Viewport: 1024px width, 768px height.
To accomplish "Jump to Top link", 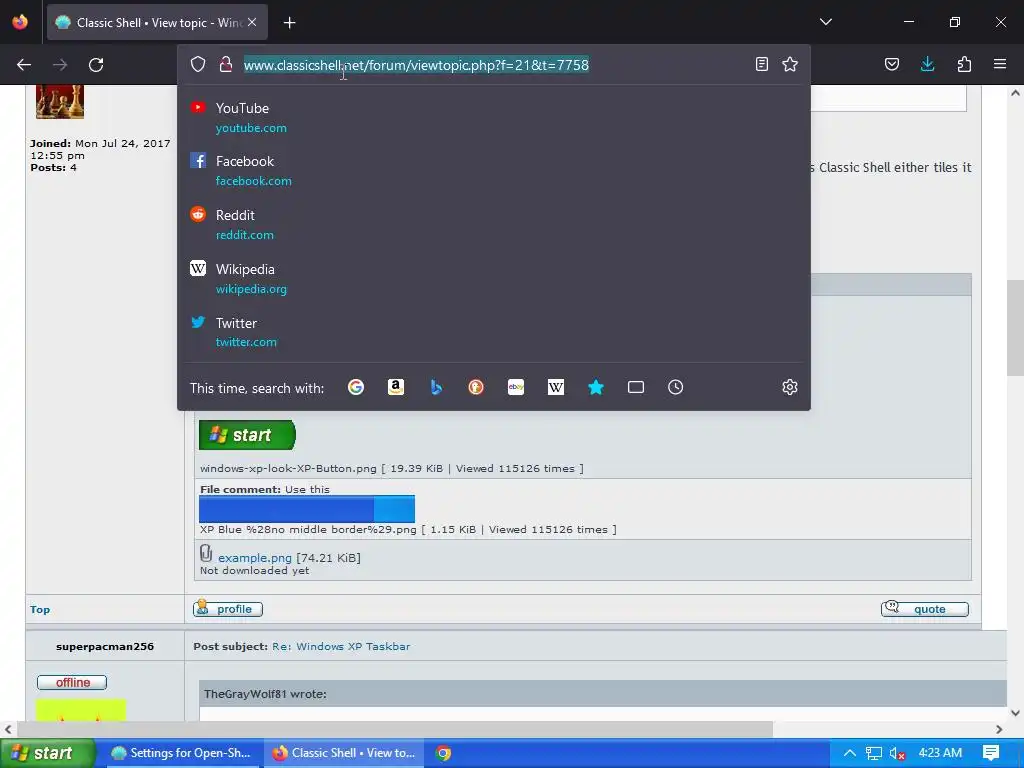I will tap(40, 609).
